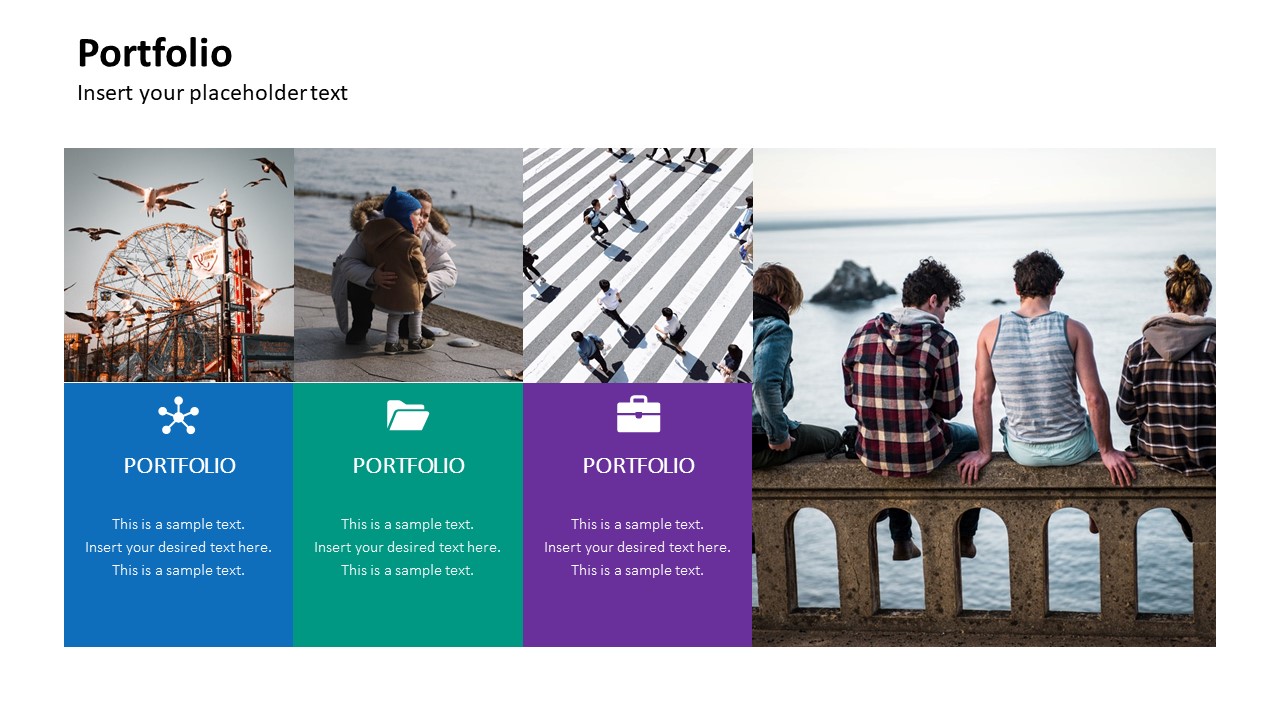The image size is (1280, 720).
Task: Click the crosswalk pedestrians image
Action: point(638,265)
